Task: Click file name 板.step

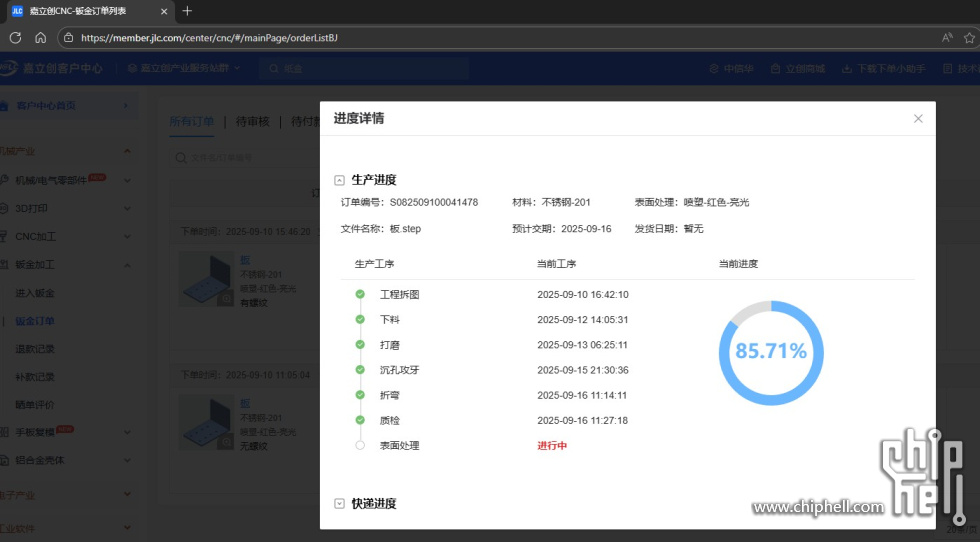Action: coord(406,229)
